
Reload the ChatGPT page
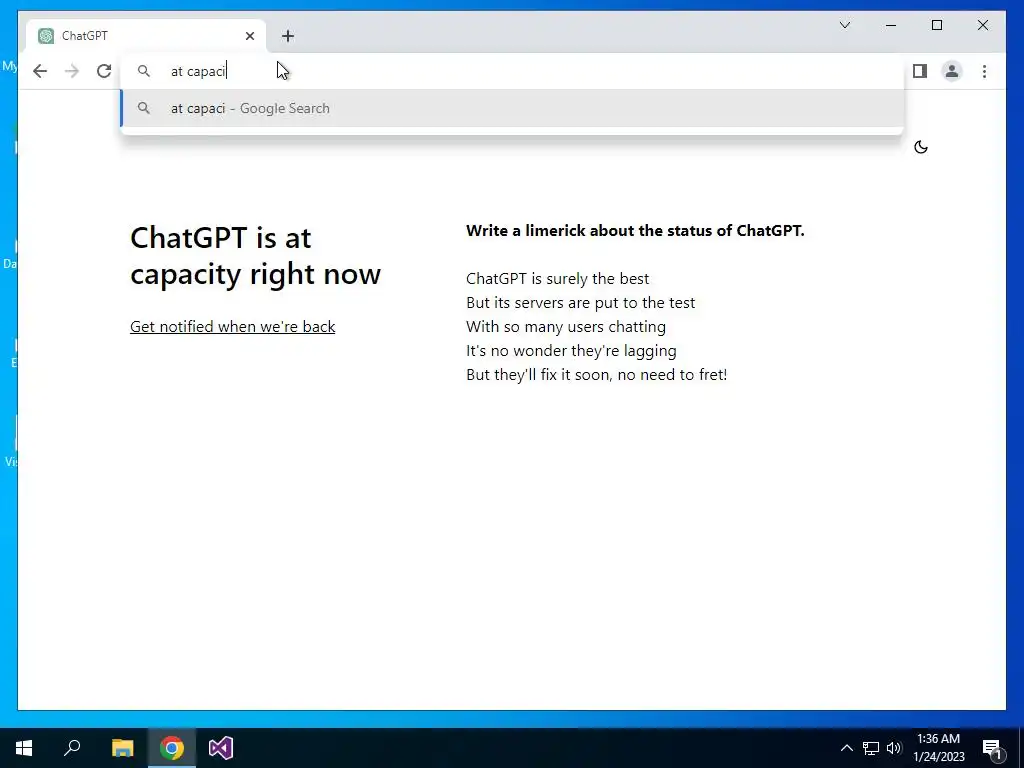[104, 71]
